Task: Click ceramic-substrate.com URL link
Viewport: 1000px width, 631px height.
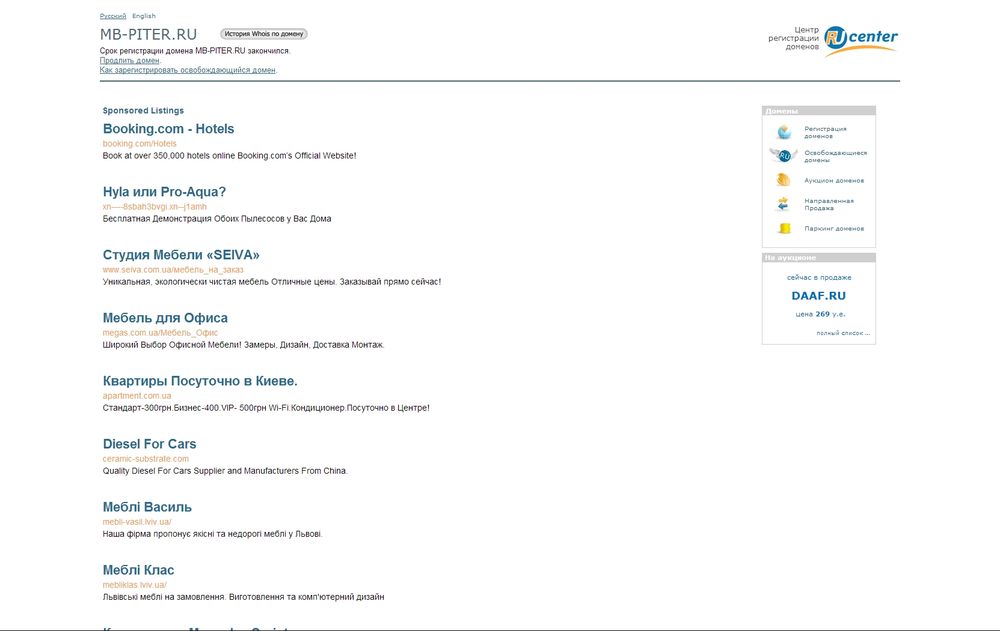Action: tap(146, 459)
